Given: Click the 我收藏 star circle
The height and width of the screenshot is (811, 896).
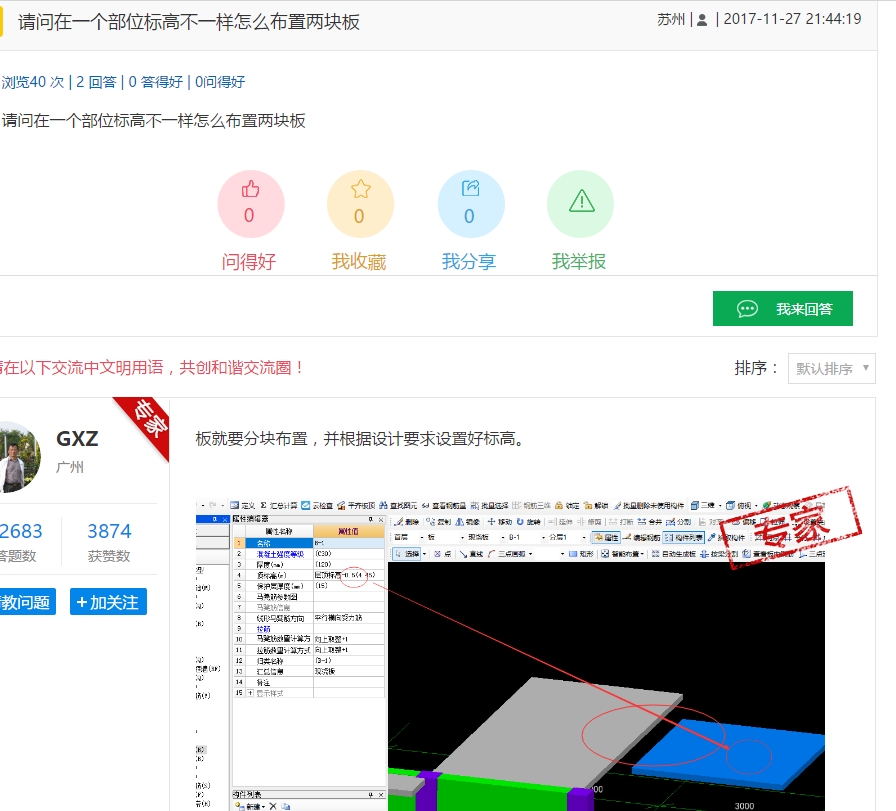Looking at the screenshot, I should 360,204.
